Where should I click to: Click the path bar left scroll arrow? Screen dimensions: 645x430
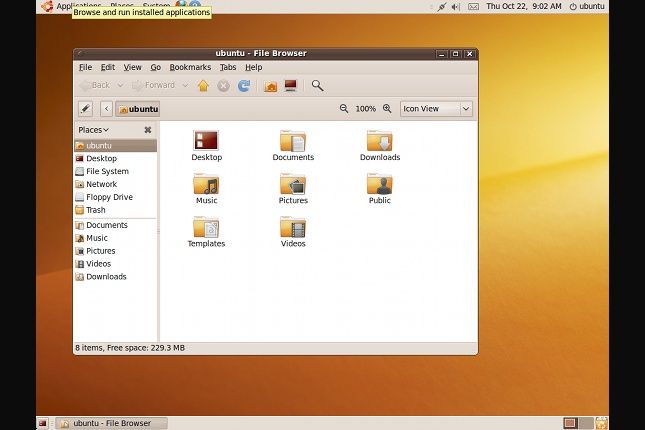point(107,109)
